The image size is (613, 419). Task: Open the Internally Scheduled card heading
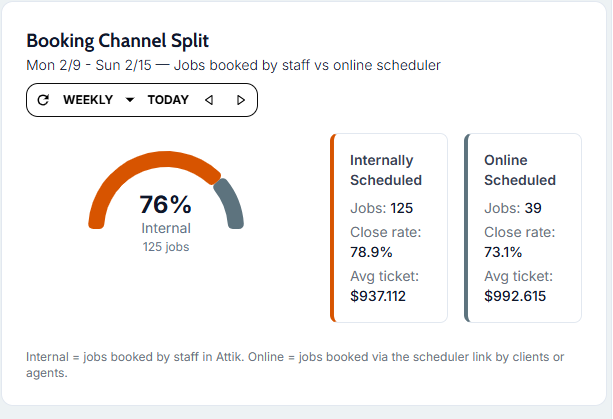tap(386, 170)
